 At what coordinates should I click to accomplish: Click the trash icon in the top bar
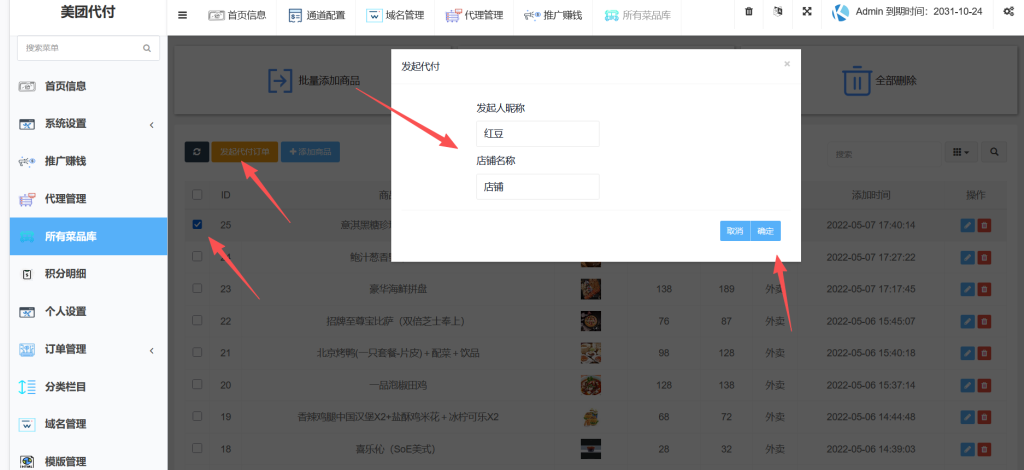click(x=749, y=12)
